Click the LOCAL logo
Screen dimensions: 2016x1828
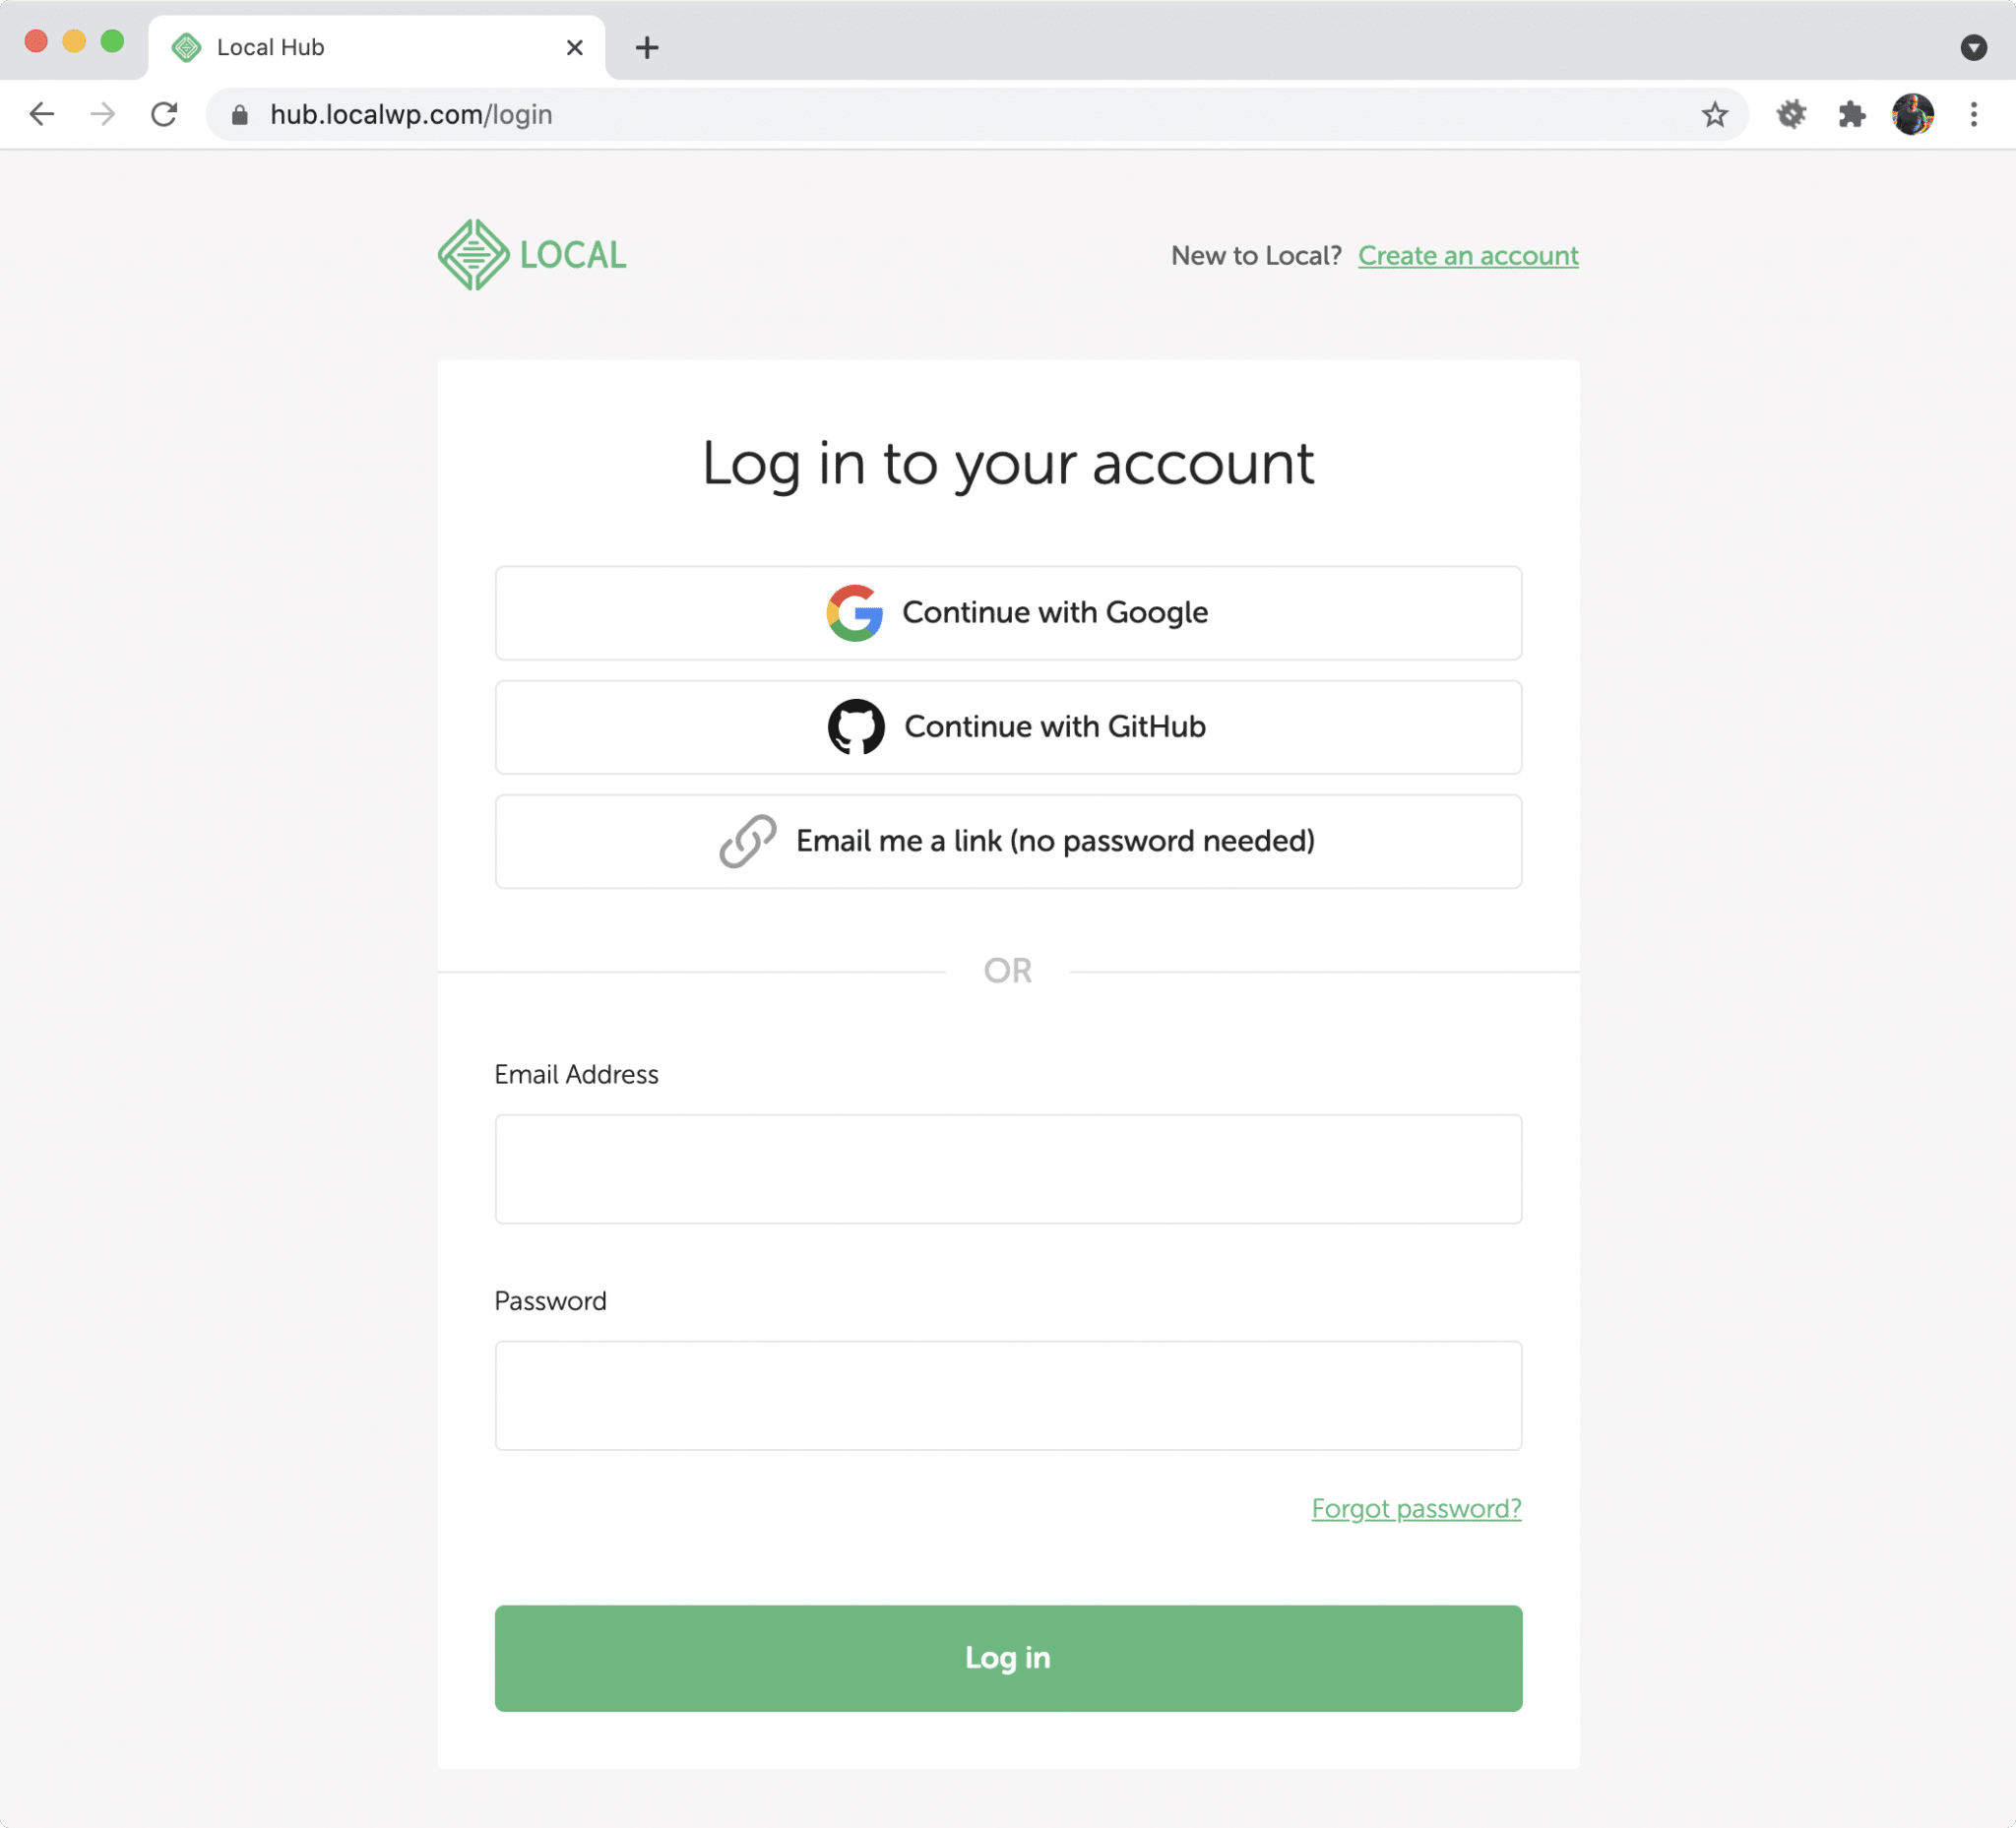531,254
